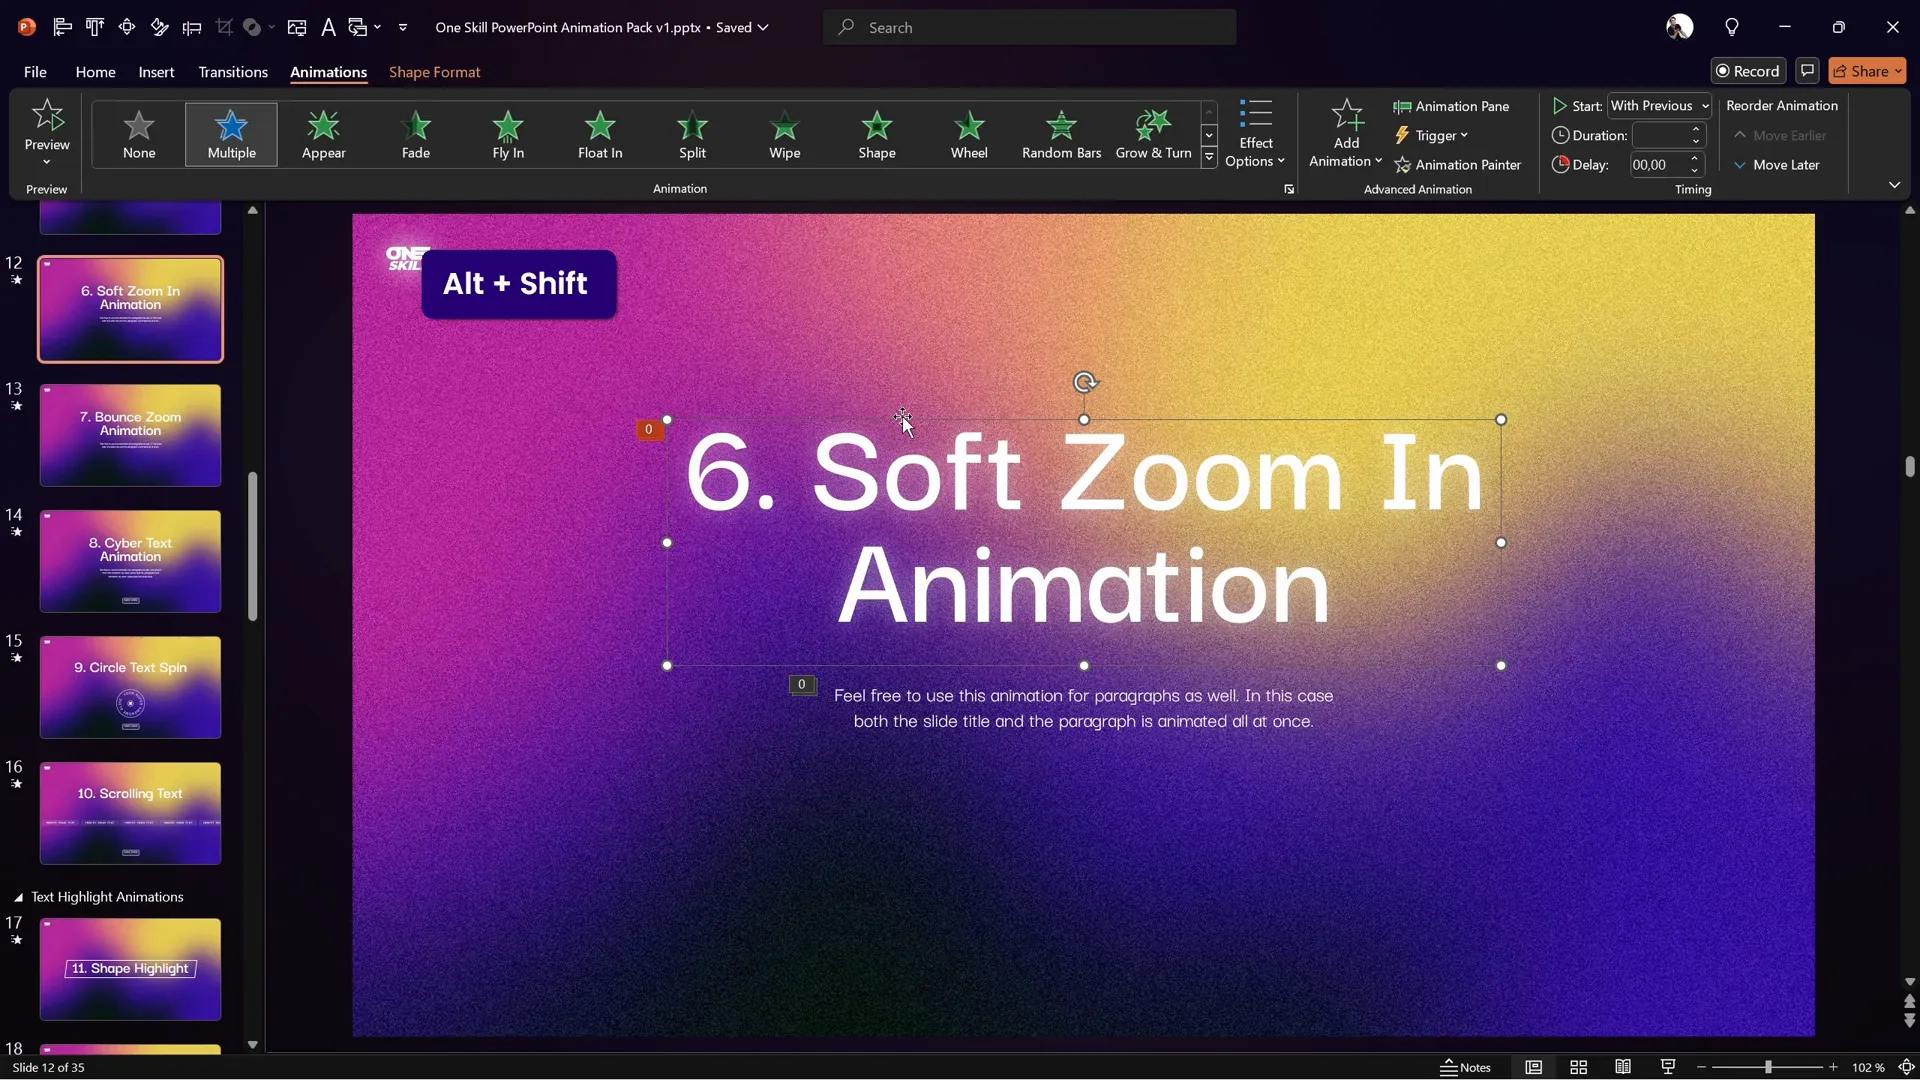Click the Align Left quick access icon
The image size is (1920, 1080).
tap(62, 27)
